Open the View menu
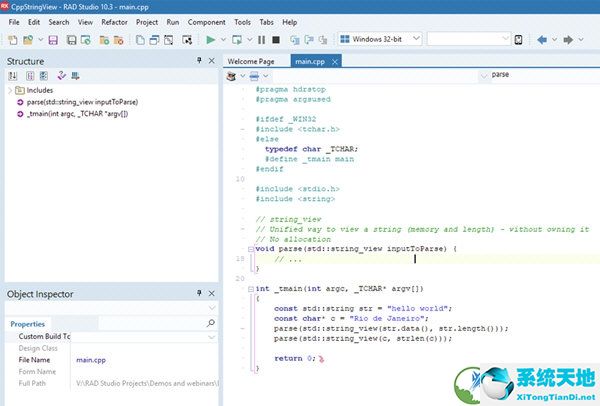600x406 pixels. pyautogui.click(x=85, y=22)
